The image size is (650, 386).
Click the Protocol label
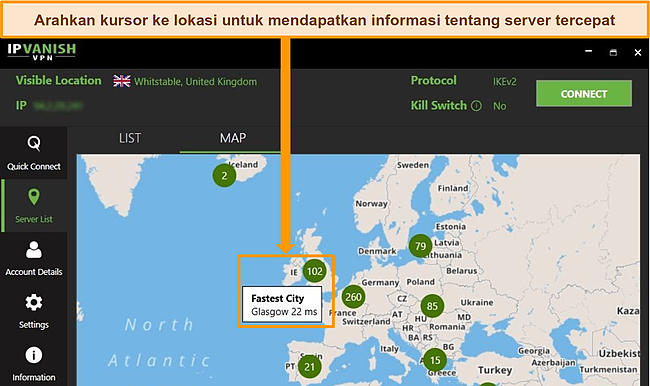(x=434, y=80)
